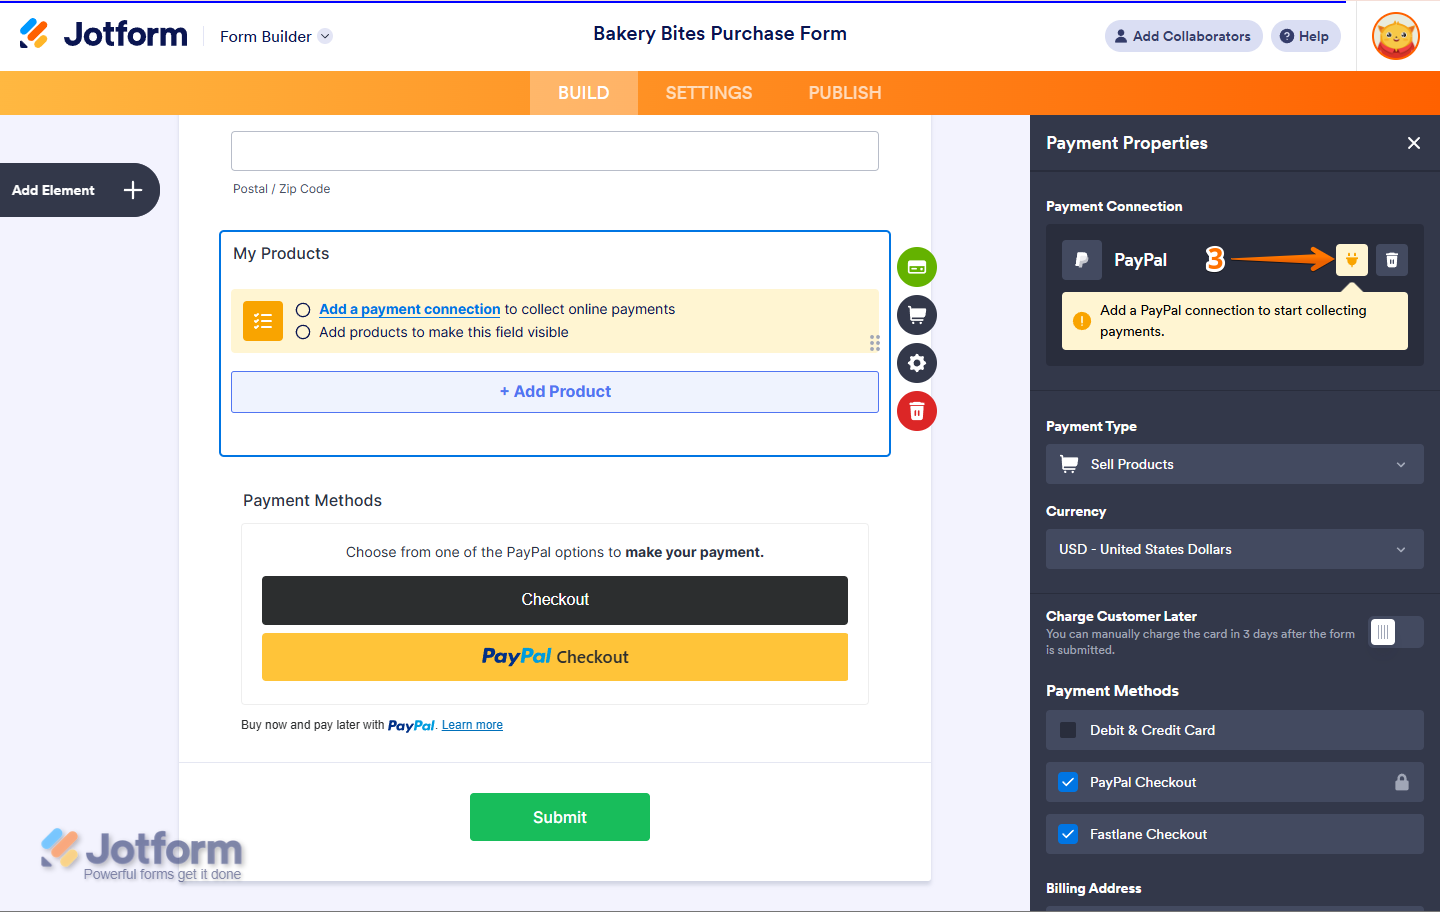Click the green payment wizard icon

(917, 267)
